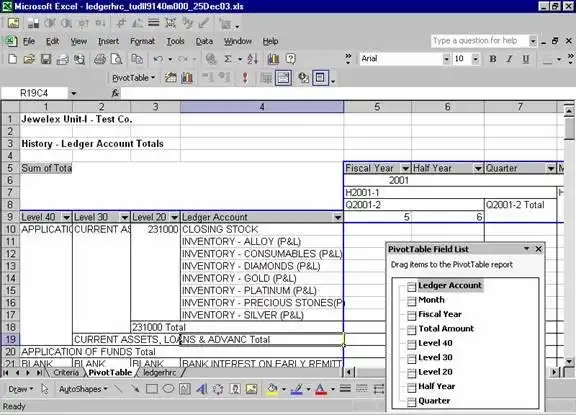Select the Rectangle drawing tool
This screenshot has height=415, width=576.
(151, 389)
